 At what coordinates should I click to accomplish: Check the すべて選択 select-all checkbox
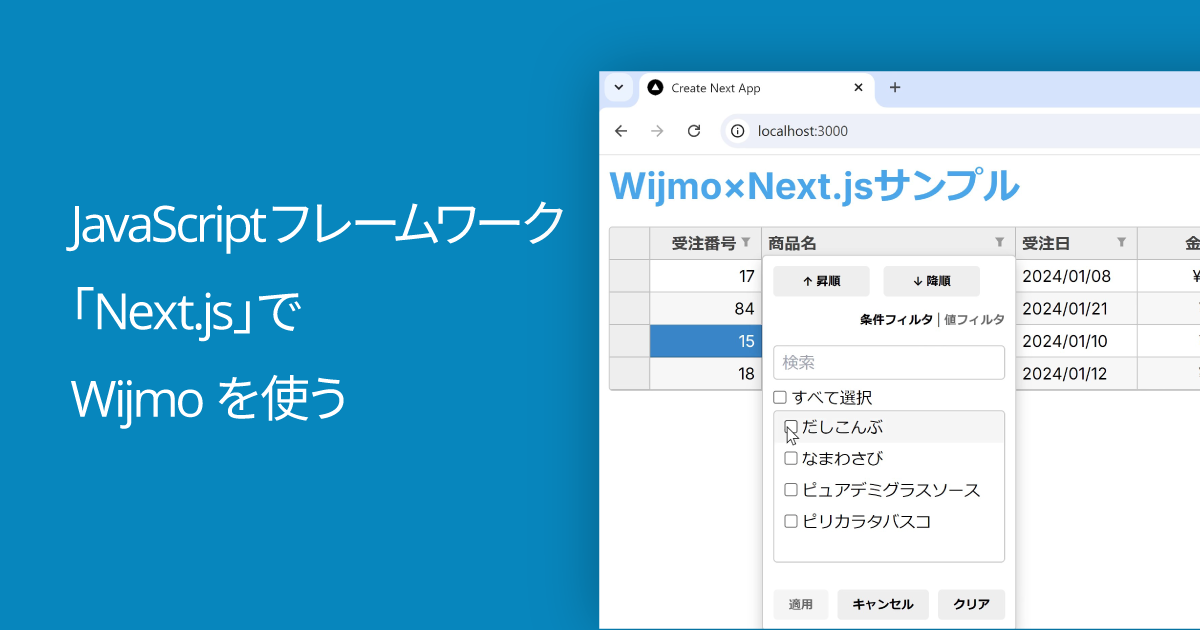click(x=780, y=397)
